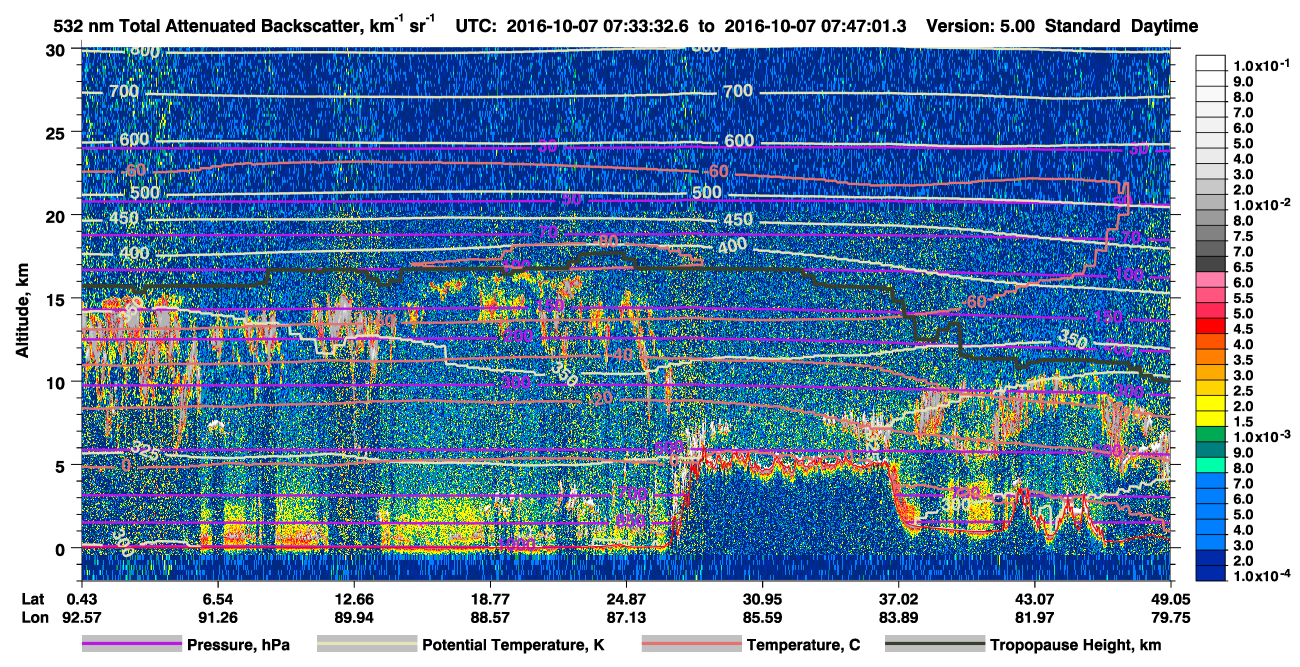Viewport: 1300px width, 667px height.
Task: Click latitude value 18.77
Action: [x=490, y=598]
